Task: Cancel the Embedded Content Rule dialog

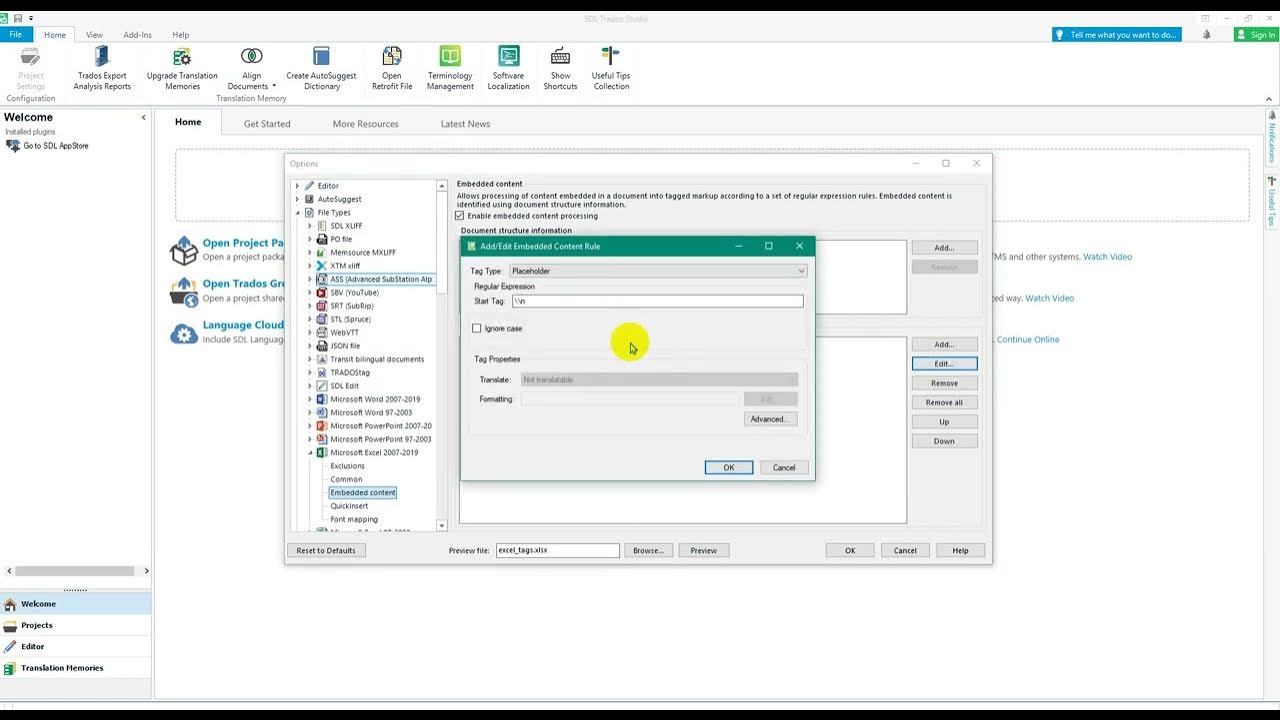Action: coord(784,467)
